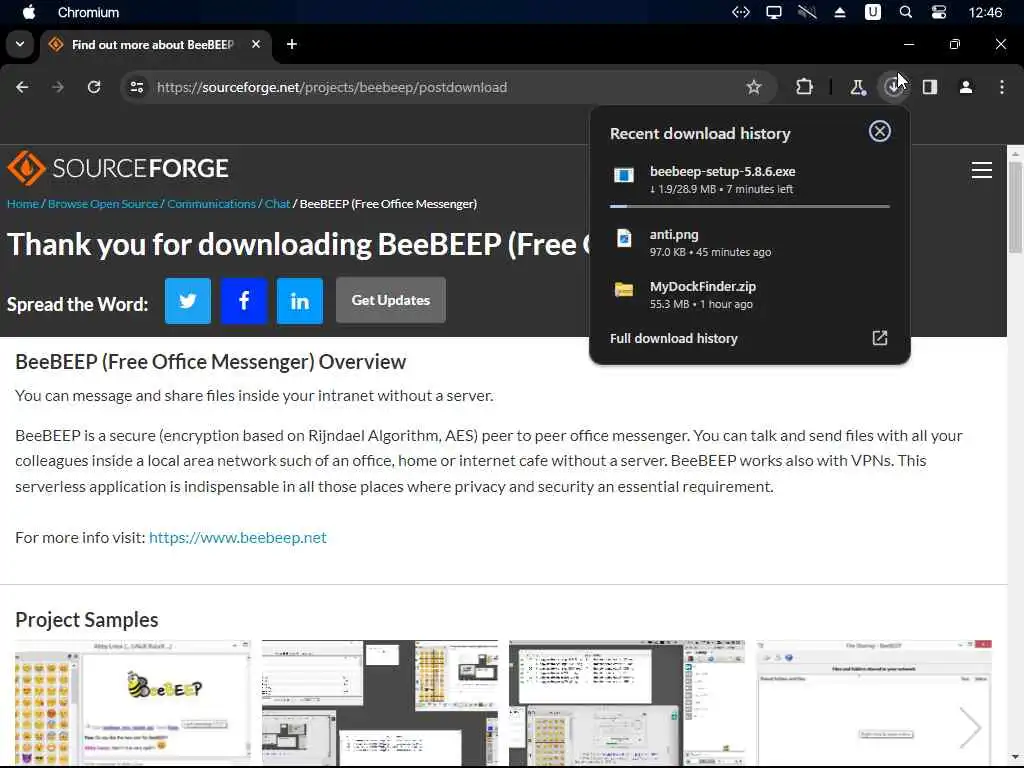1024x768 pixels.
Task: Advance project samples with next arrow
Action: point(970,727)
